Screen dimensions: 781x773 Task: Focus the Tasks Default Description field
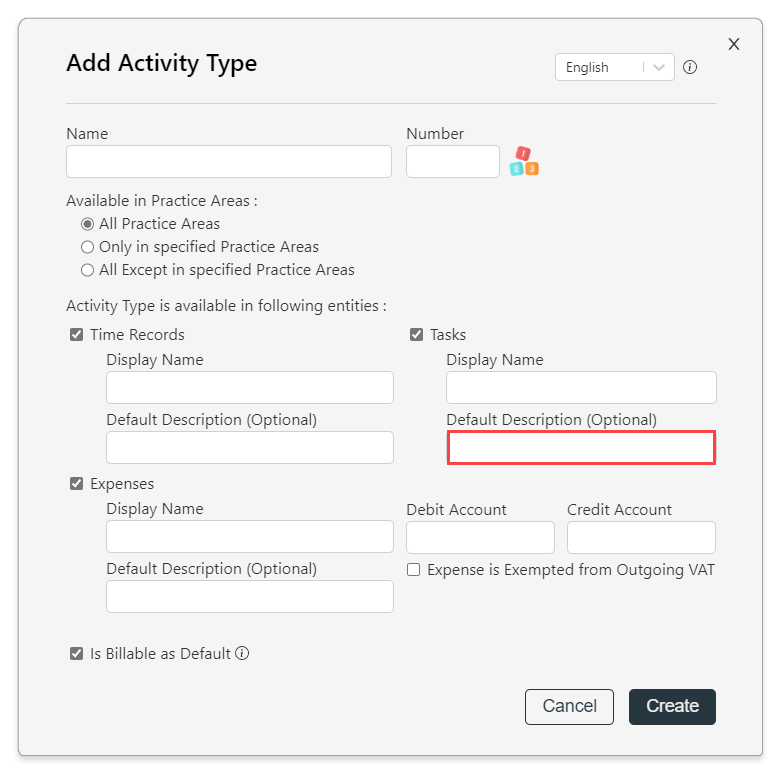[x=581, y=448]
